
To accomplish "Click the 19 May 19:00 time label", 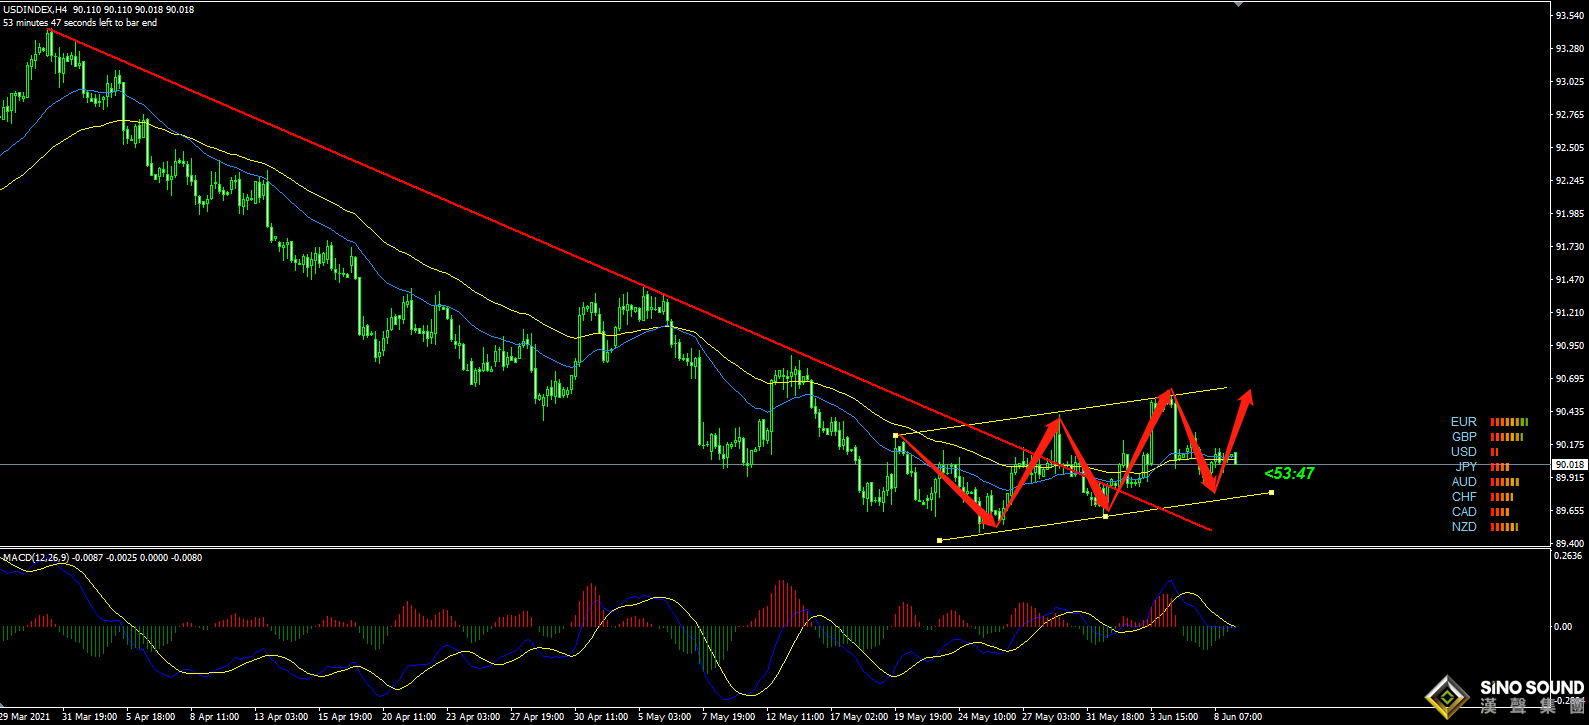I will 923,717.
